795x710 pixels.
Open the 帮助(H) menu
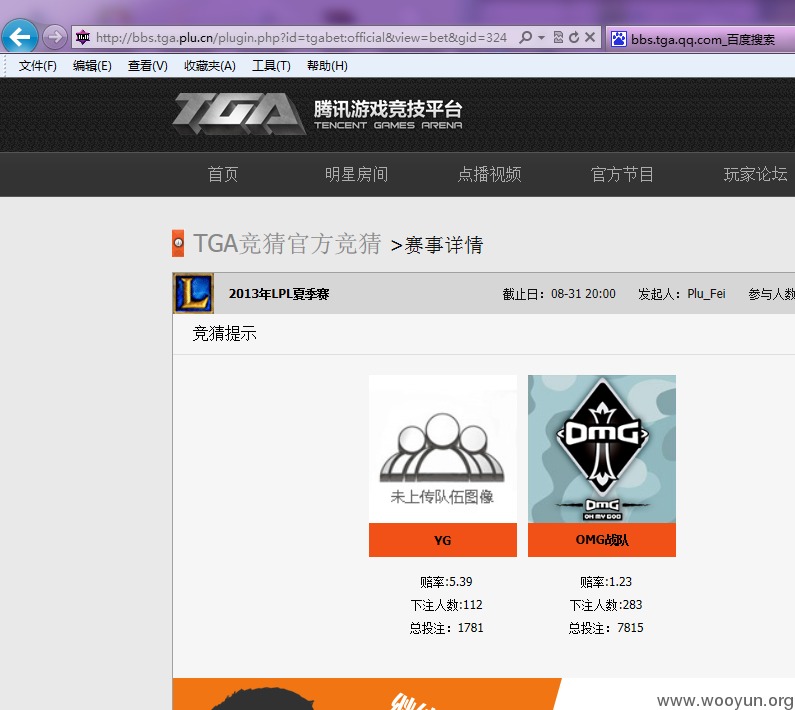(327, 66)
